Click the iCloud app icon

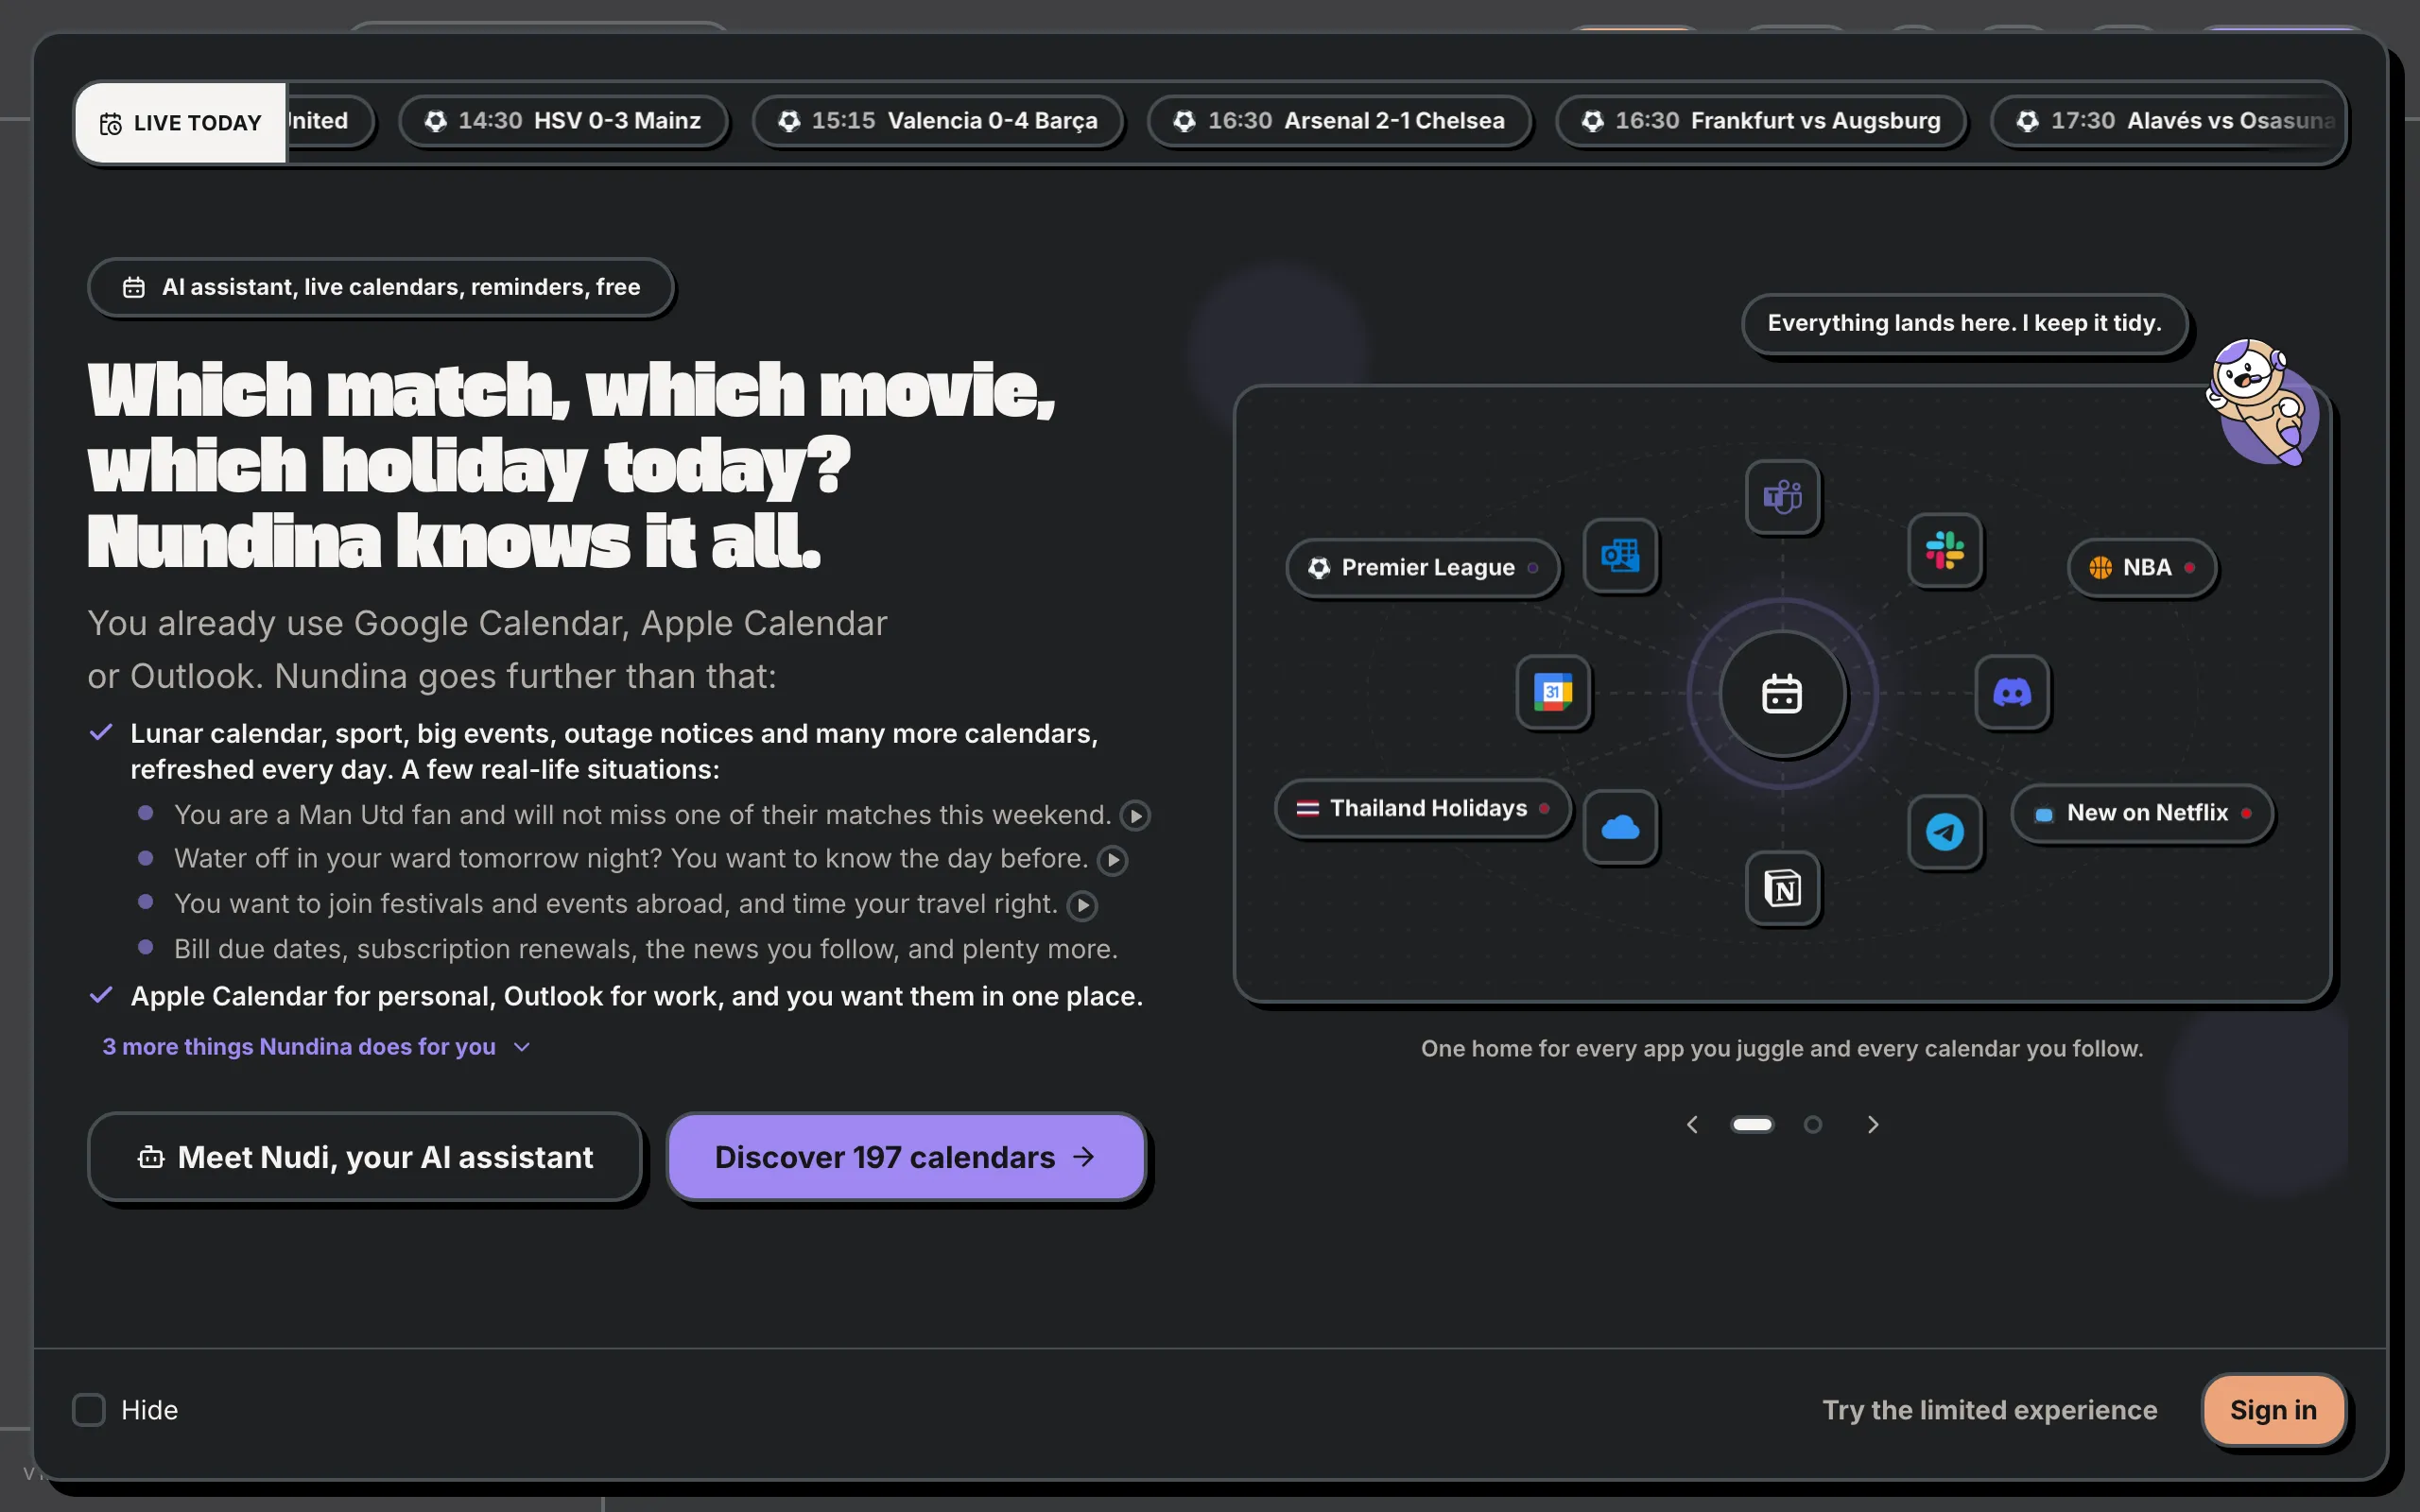coord(1620,826)
